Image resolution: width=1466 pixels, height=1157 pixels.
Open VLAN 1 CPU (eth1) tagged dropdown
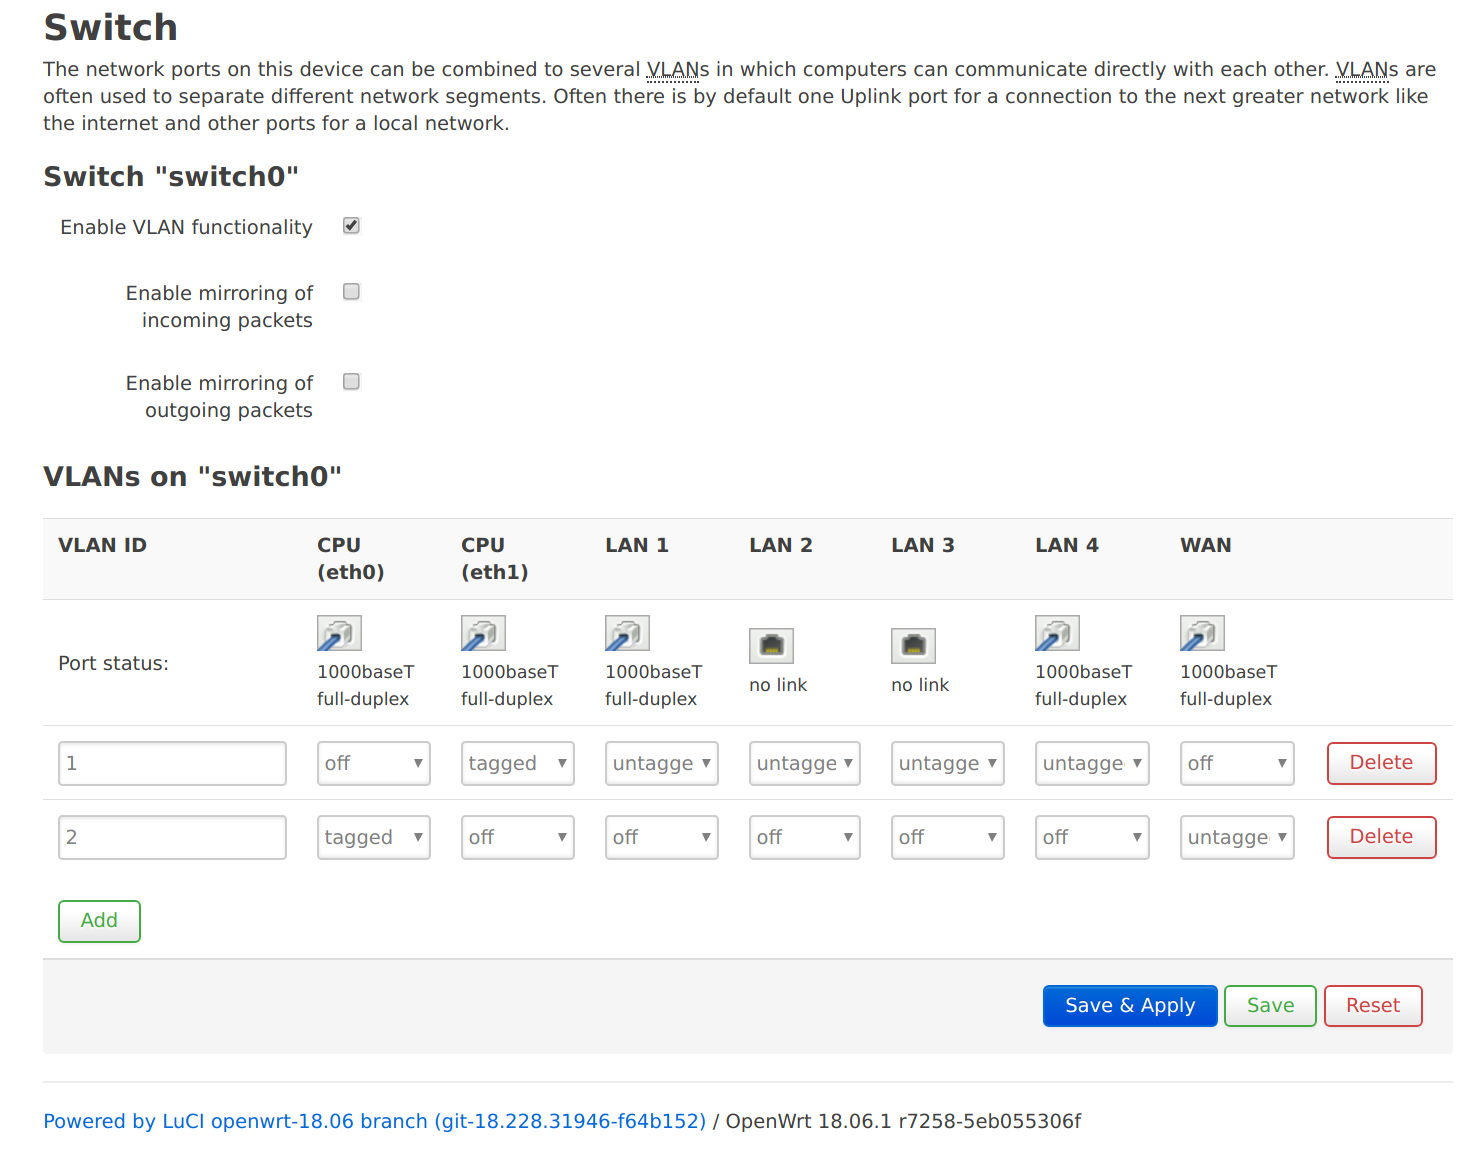(518, 763)
